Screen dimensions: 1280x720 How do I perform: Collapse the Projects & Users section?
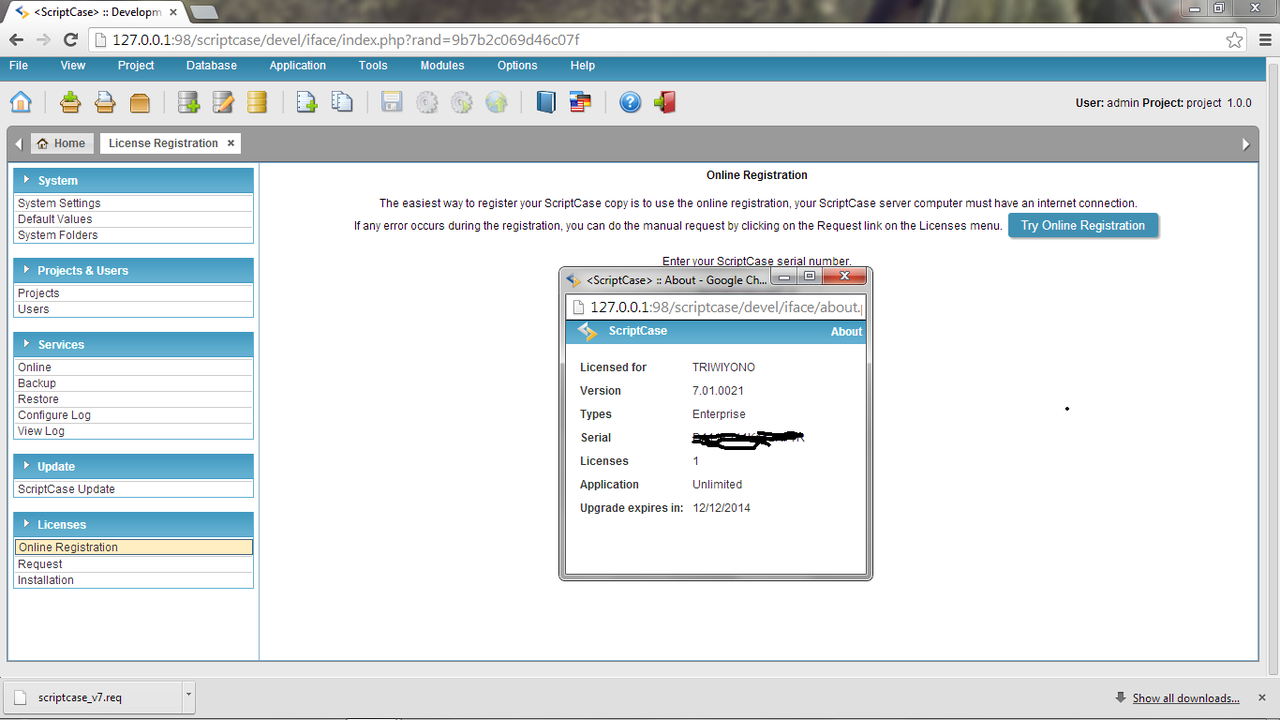pyautogui.click(x=133, y=270)
